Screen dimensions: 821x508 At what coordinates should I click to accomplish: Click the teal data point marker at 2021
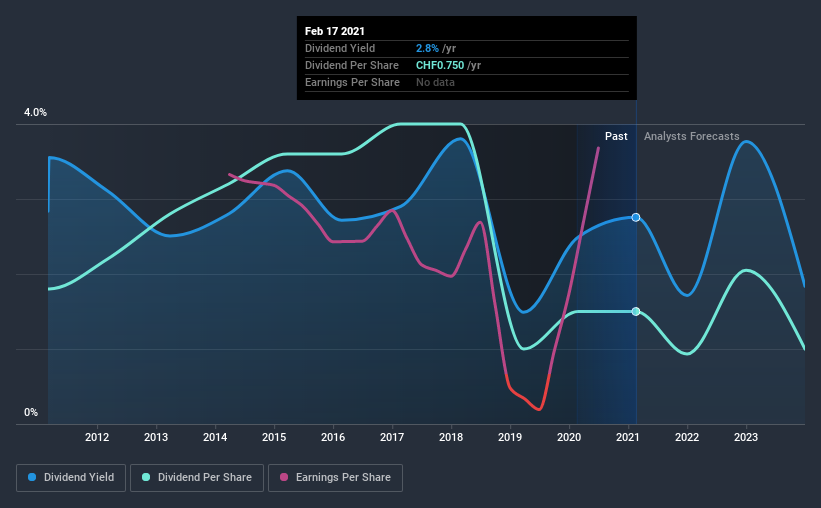[636, 312]
